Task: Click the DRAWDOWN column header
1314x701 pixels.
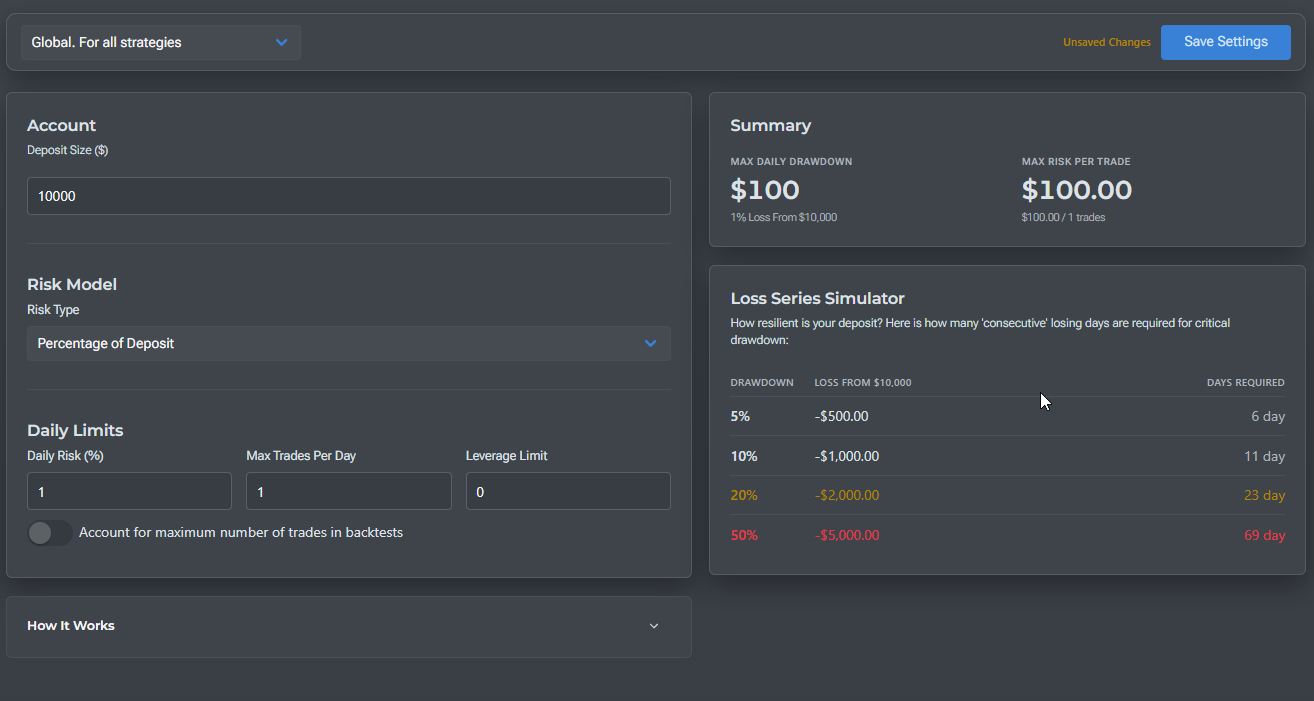Action: click(x=762, y=383)
